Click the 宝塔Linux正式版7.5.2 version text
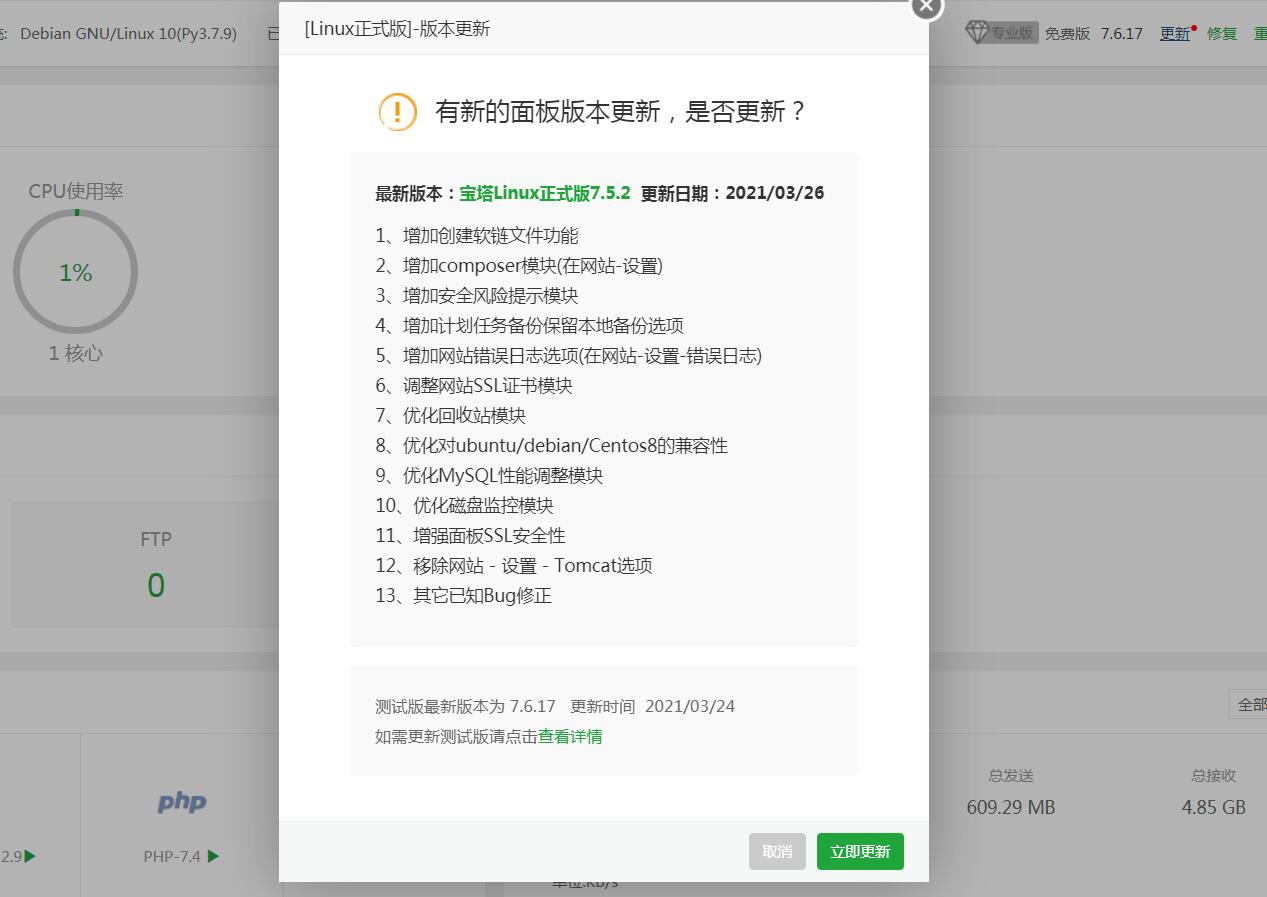Screen dimensions: 1267x897 click(545, 193)
